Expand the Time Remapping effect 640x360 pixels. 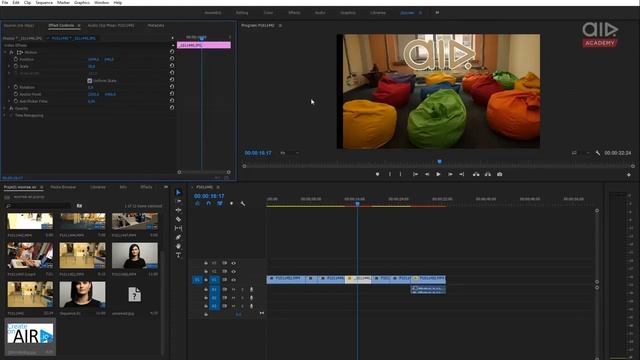point(5,116)
